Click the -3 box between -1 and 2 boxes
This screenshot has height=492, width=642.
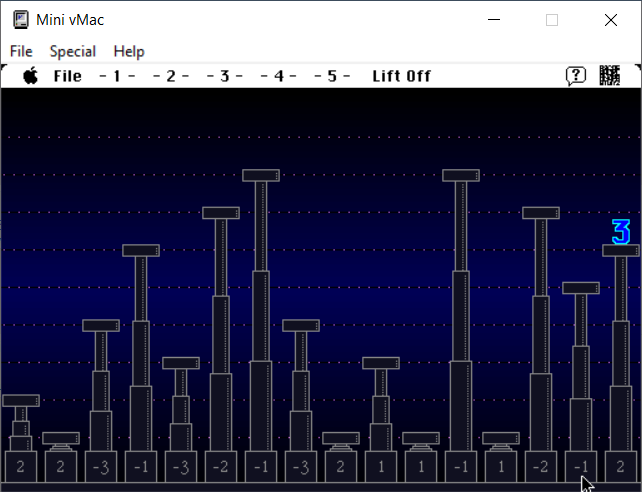point(301,467)
